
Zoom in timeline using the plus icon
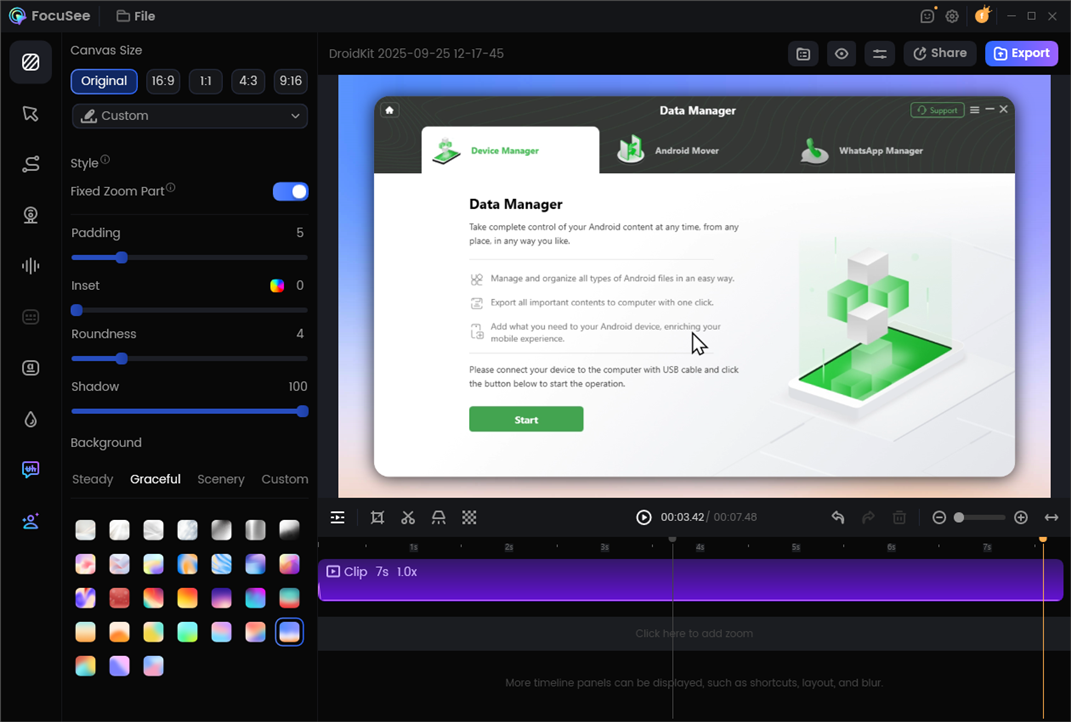coord(1021,517)
